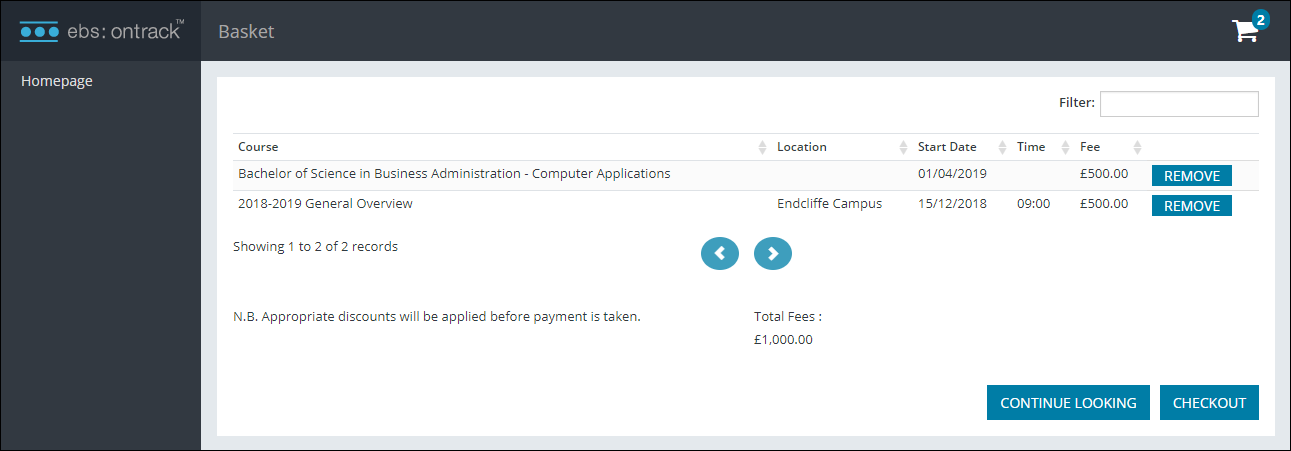This screenshot has width=1291, height=451.
Task: Click the Endcliffe Campus location cell
Action: 829,204
